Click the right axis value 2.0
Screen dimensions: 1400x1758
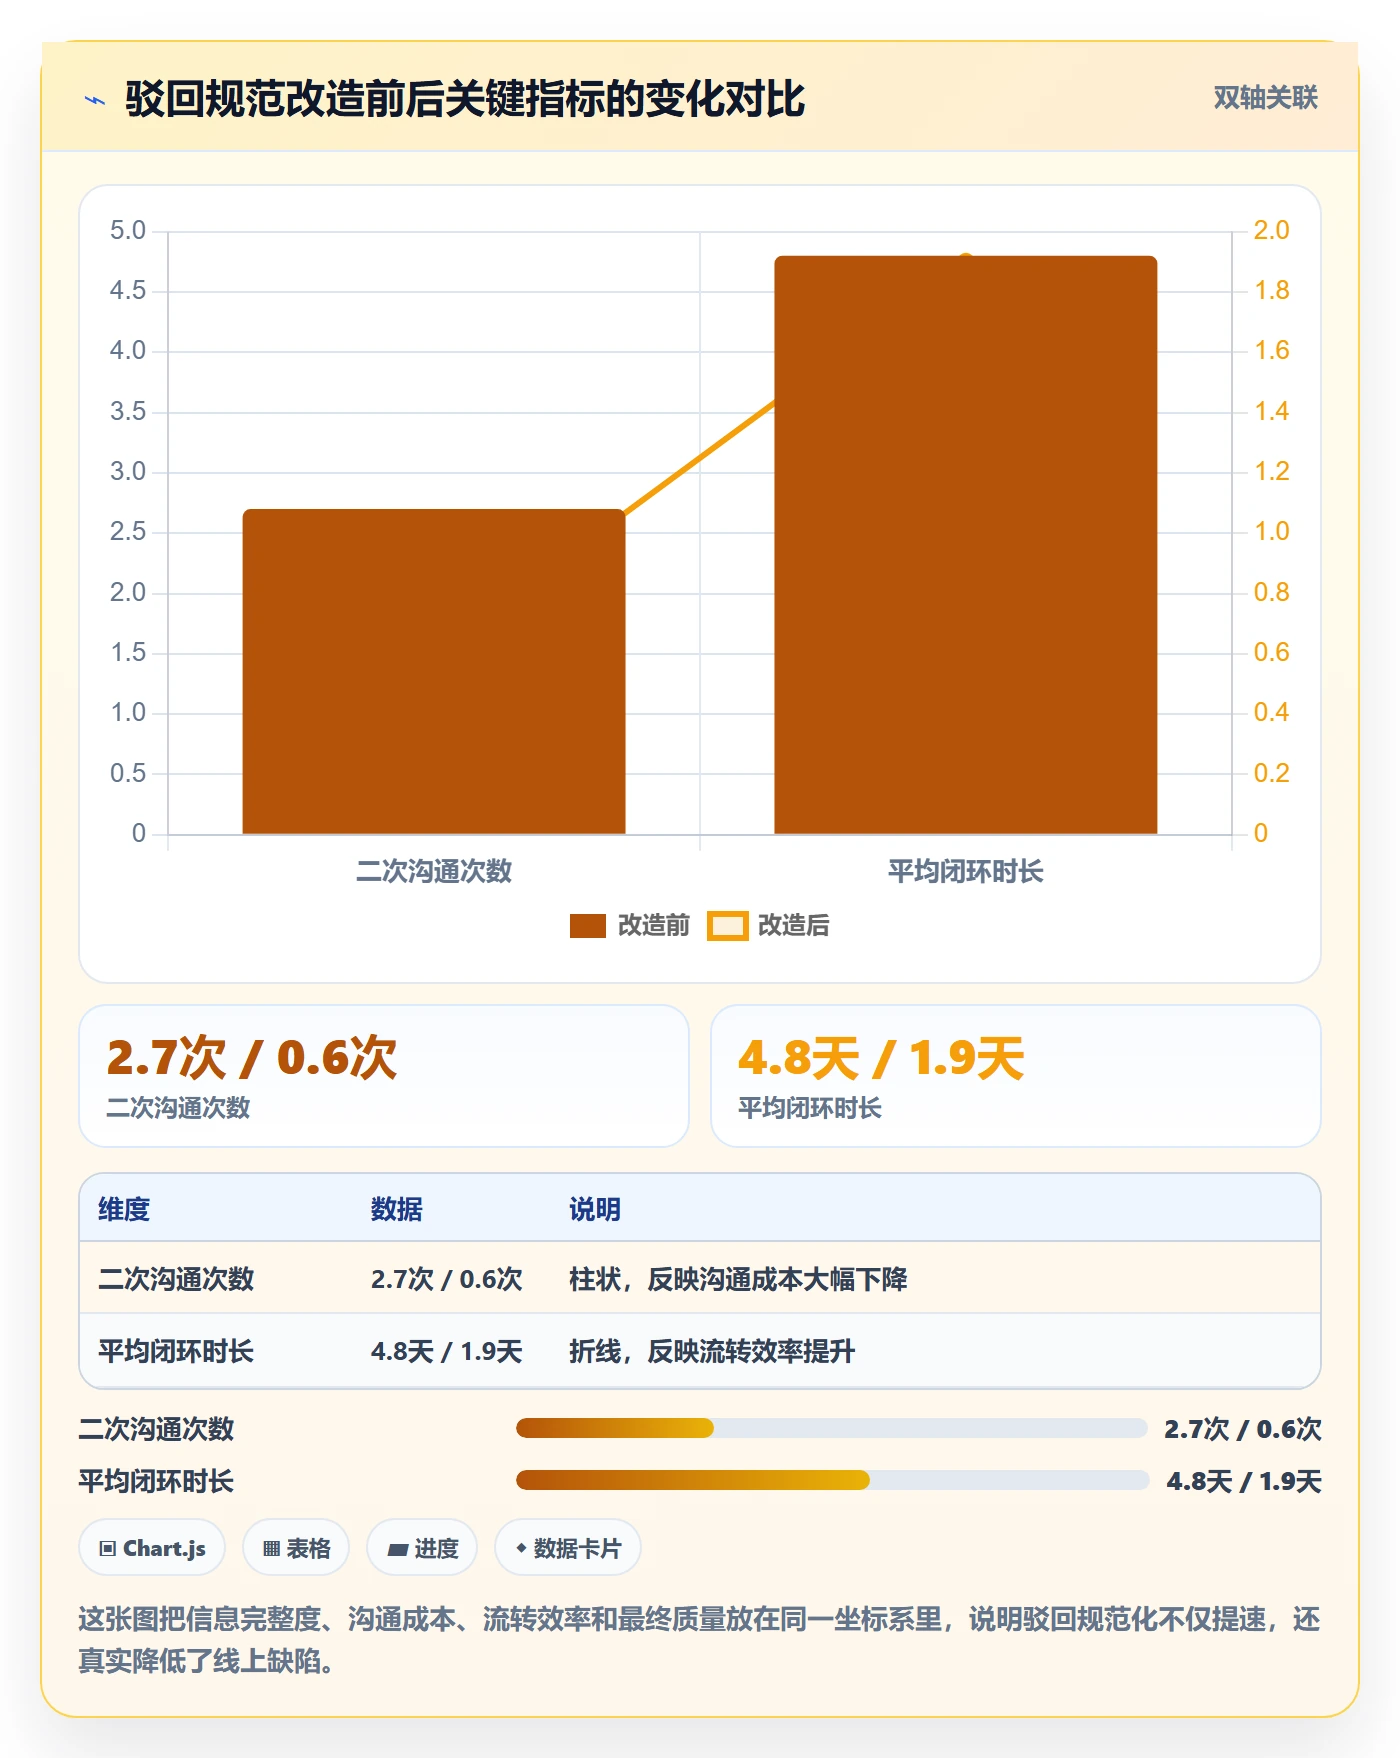click(x=1271, y=231)
